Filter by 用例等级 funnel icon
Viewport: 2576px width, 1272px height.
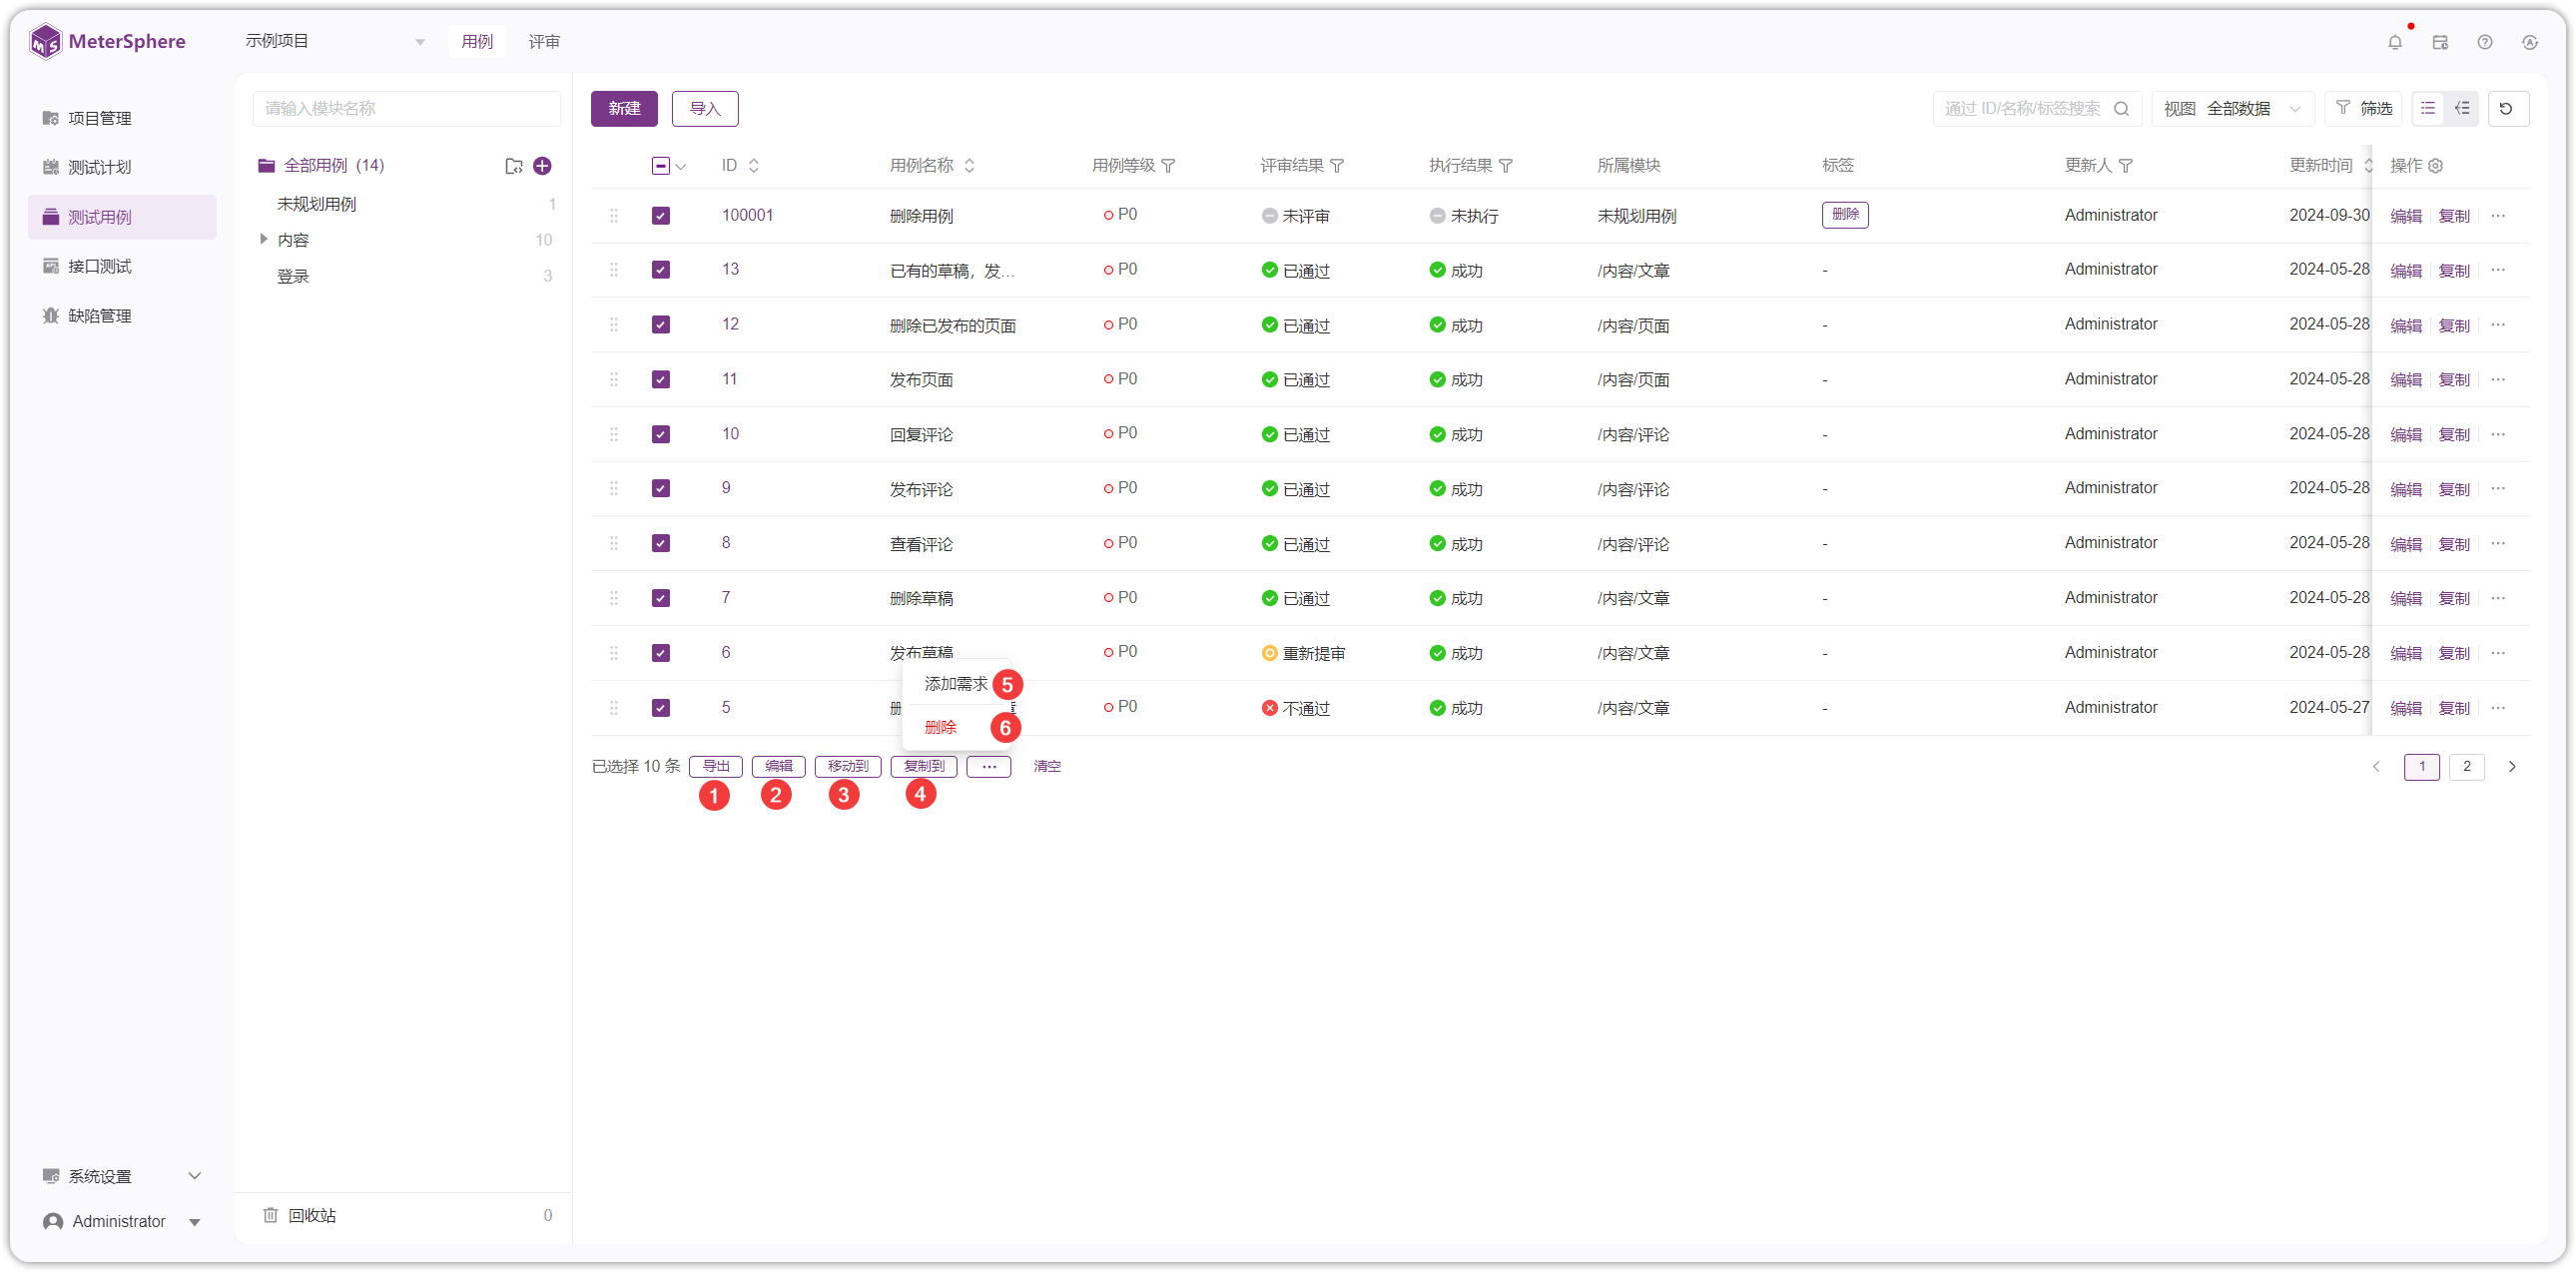click(1168, 166)
